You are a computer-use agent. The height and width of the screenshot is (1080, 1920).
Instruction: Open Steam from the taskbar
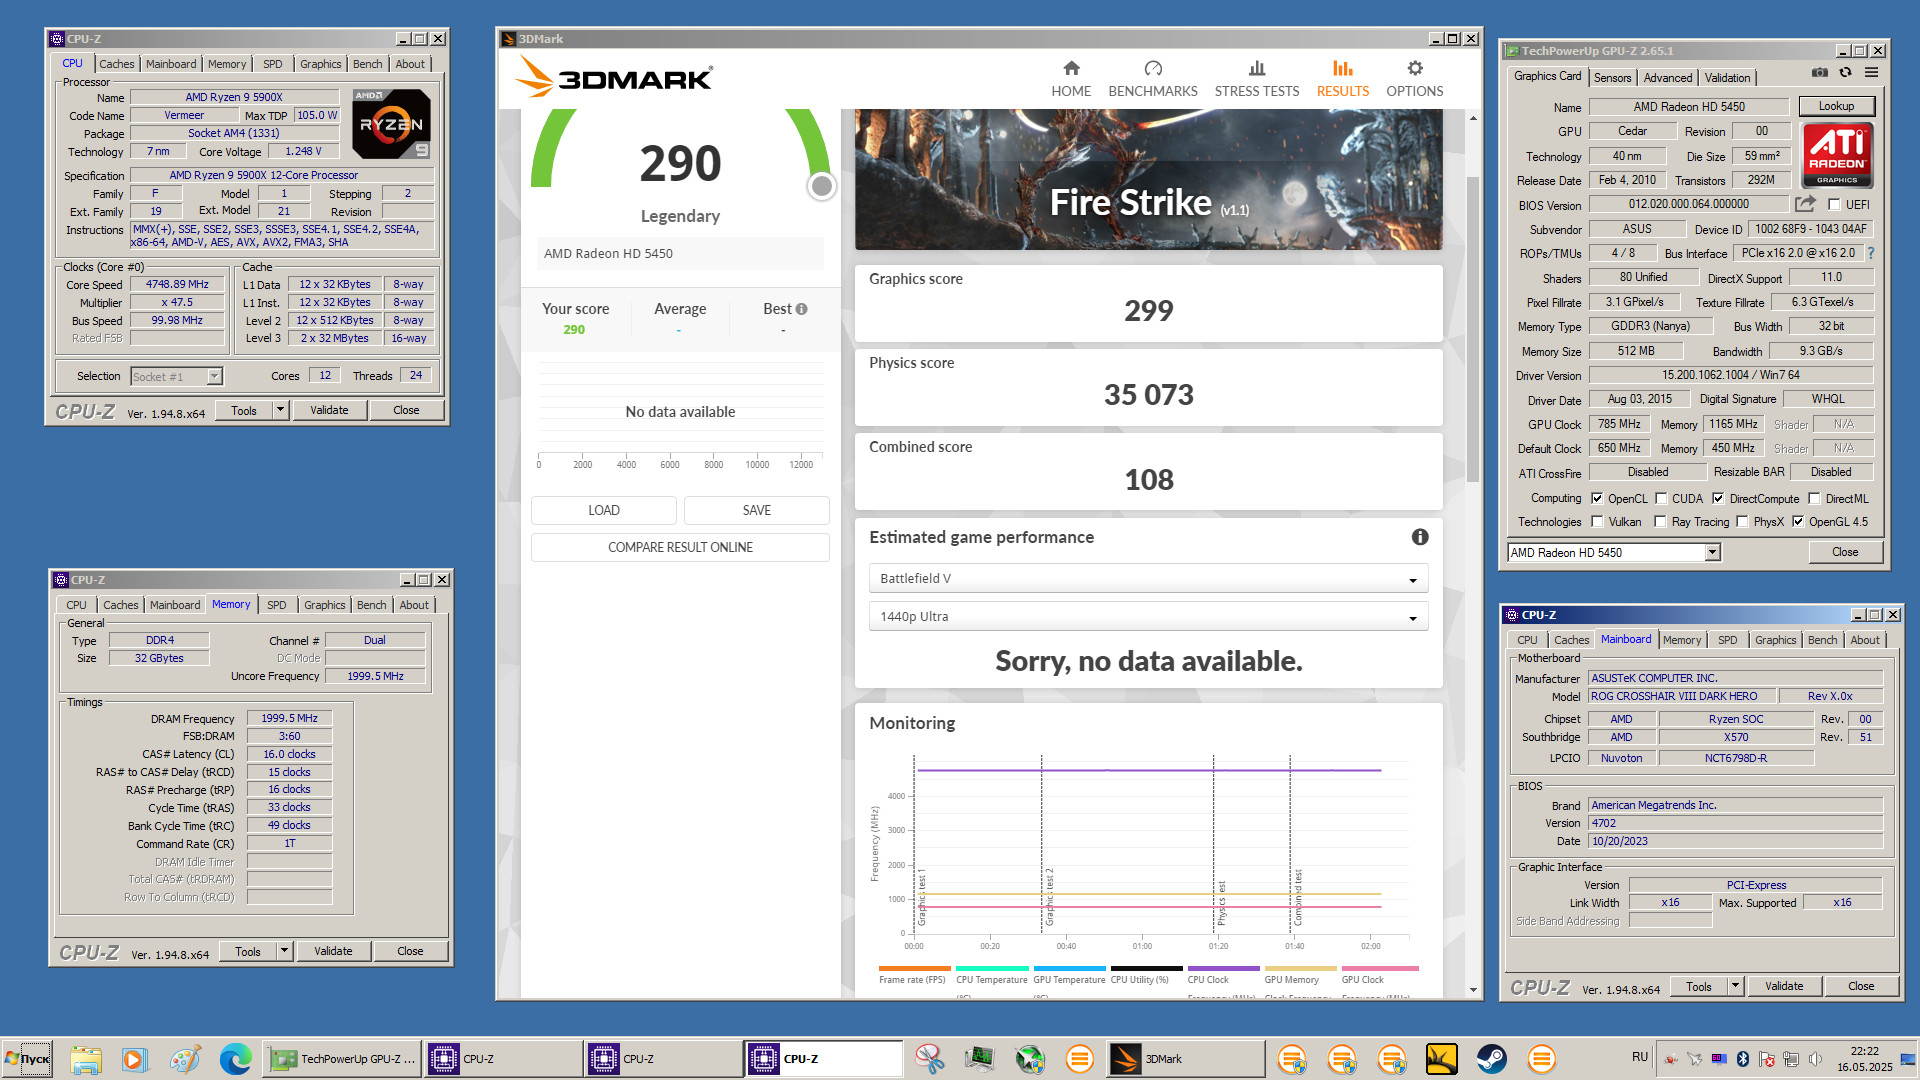tap(1492, 1059)
